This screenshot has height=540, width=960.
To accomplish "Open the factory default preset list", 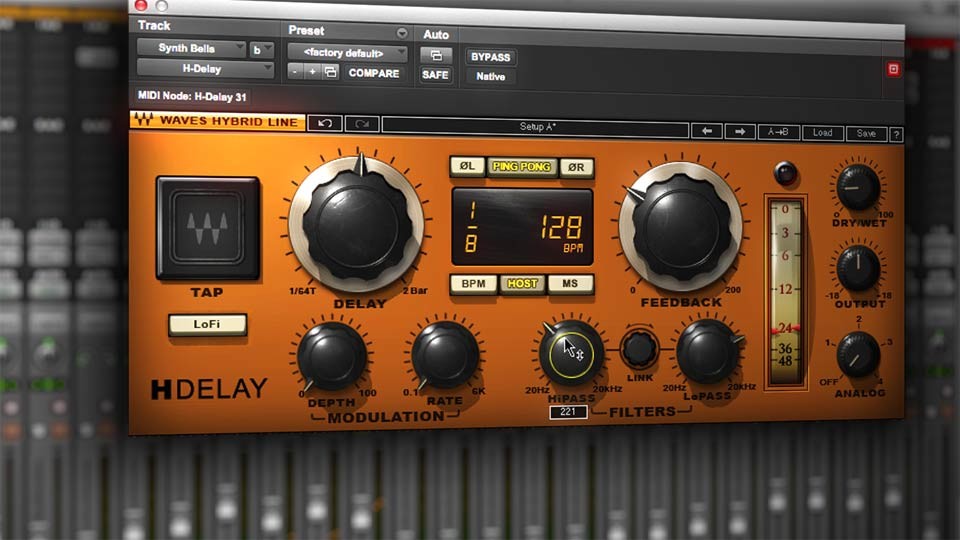I will click(x=348, y=53).
